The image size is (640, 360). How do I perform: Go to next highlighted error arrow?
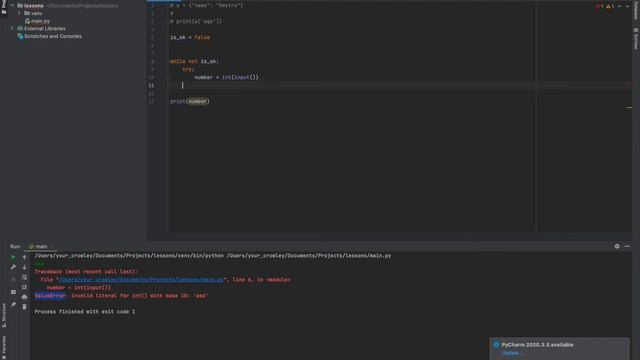[627, 6]
